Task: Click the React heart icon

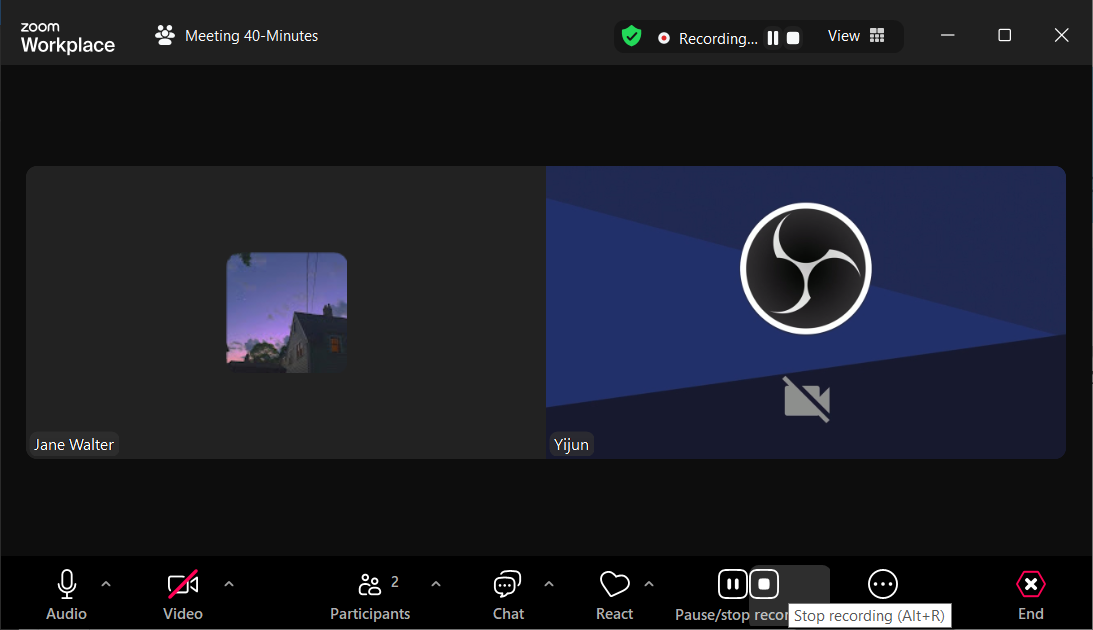Action: 614,585
